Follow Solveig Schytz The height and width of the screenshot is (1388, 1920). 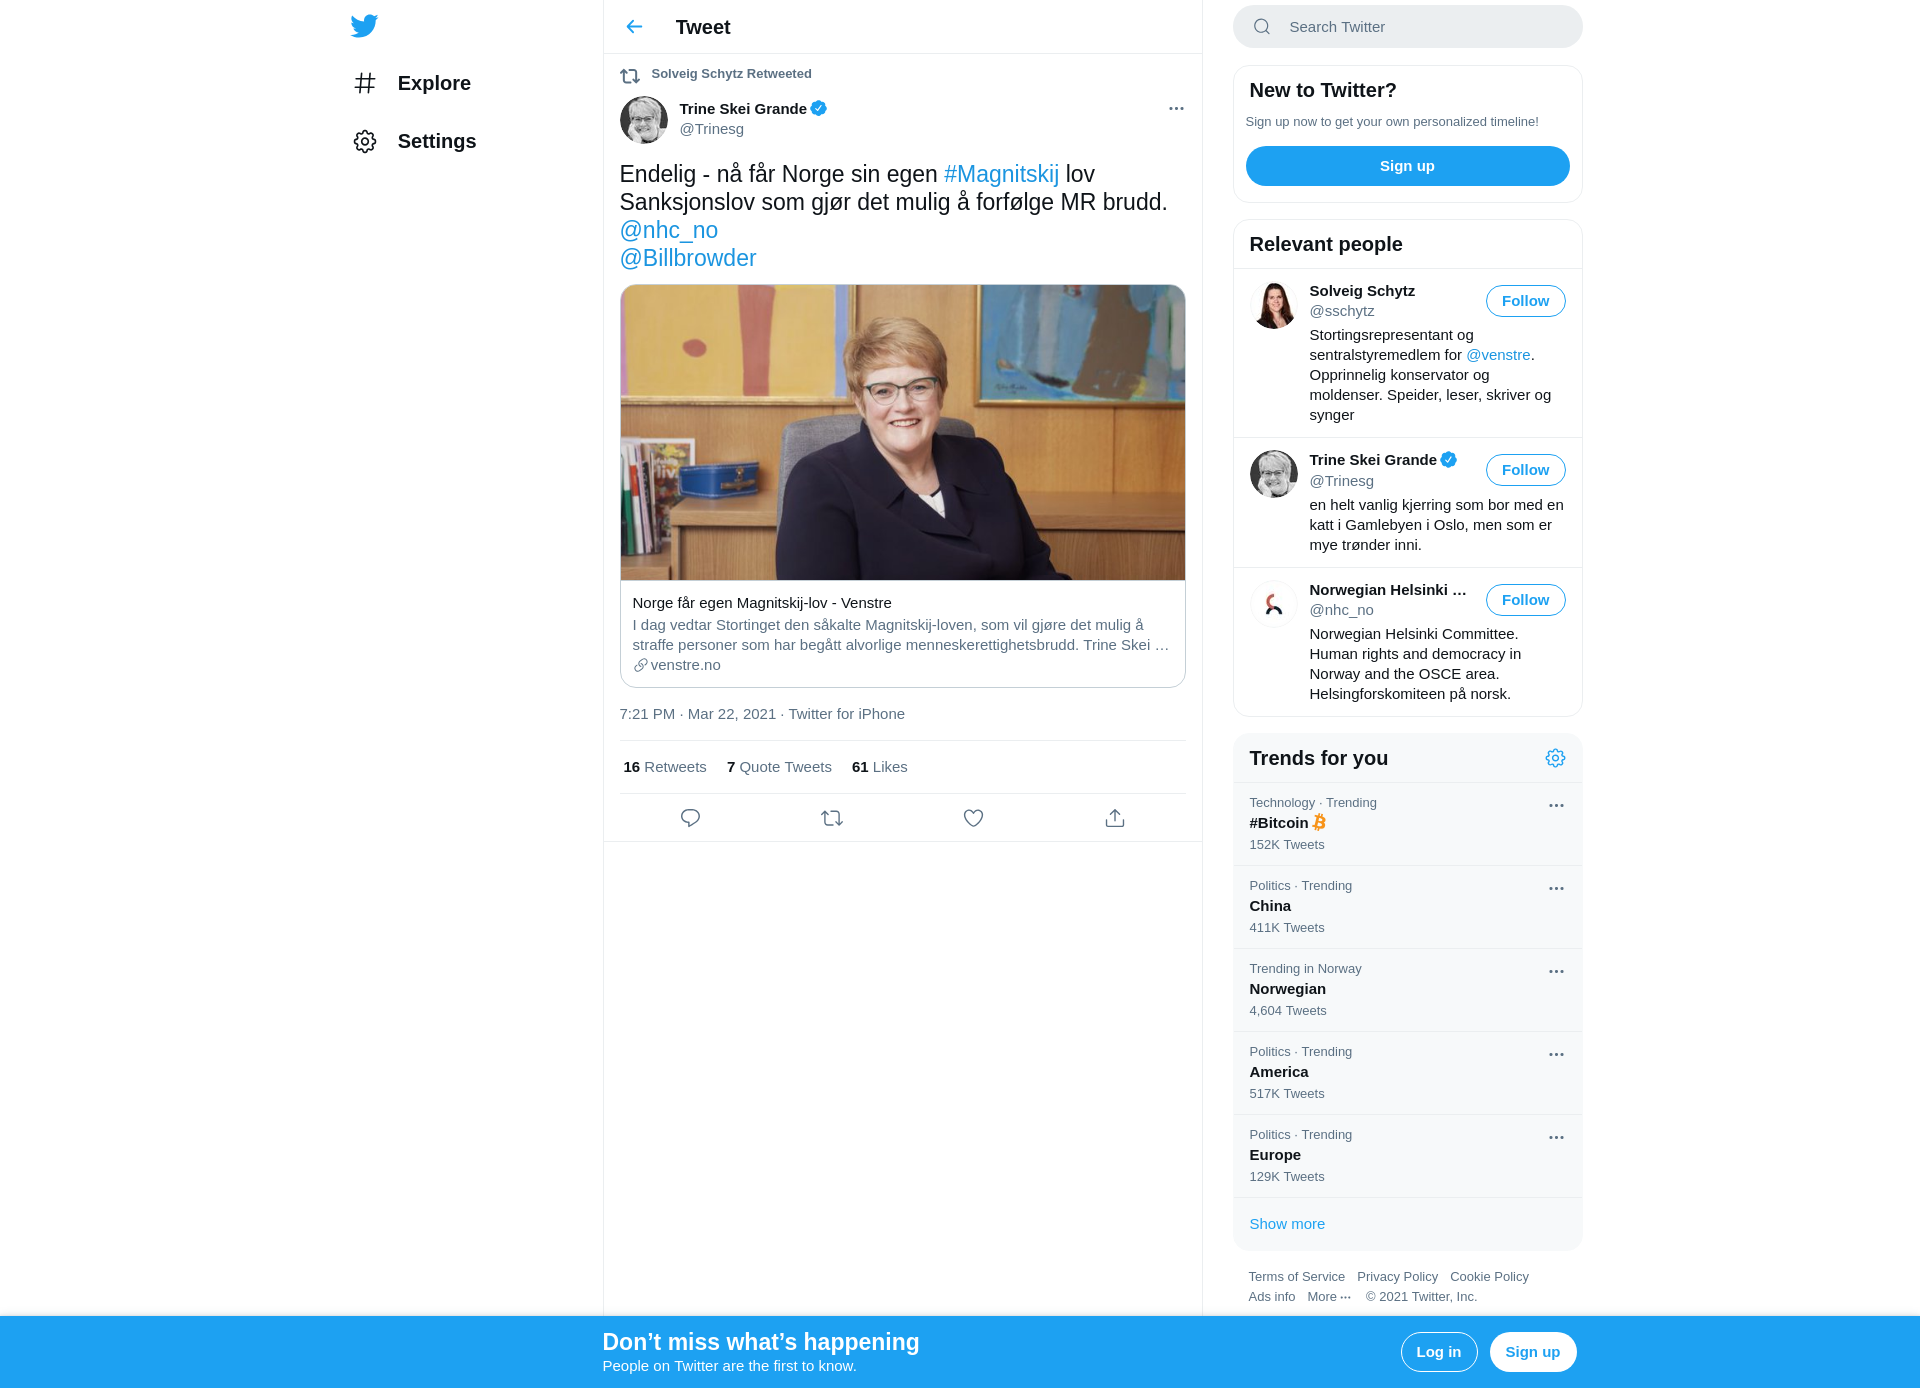1525,301
